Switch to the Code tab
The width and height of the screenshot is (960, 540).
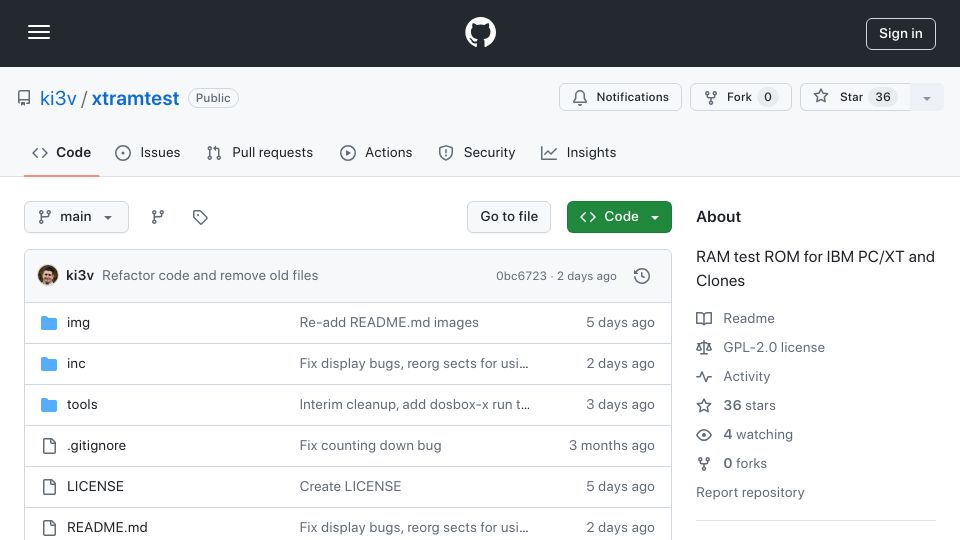62,152
